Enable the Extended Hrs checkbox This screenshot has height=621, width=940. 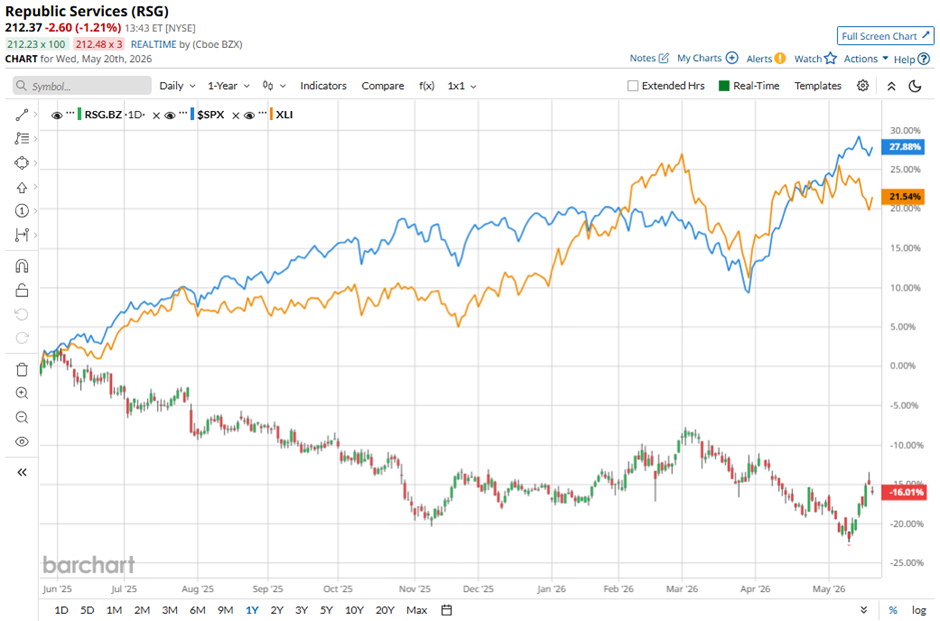point(632,86)
